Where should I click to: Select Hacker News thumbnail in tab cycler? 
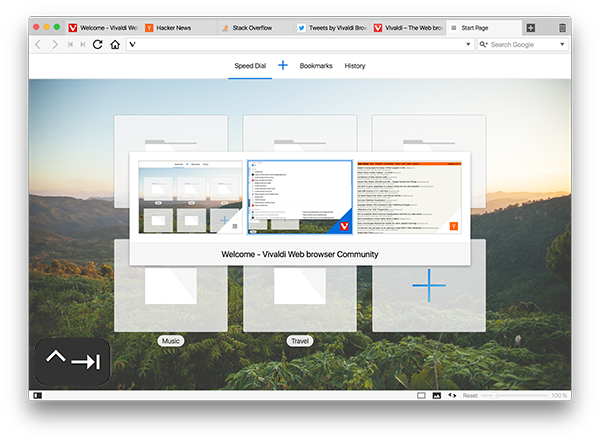click(409, 197)
